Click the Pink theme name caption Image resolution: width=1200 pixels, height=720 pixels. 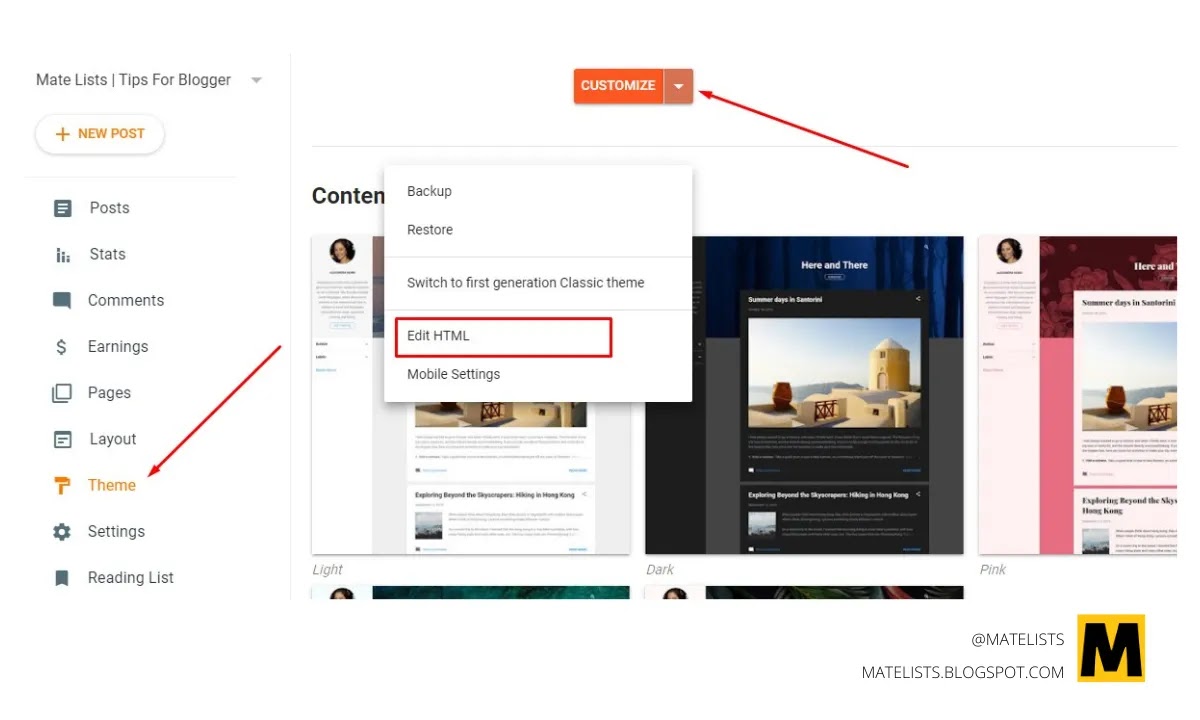point(993,570)
